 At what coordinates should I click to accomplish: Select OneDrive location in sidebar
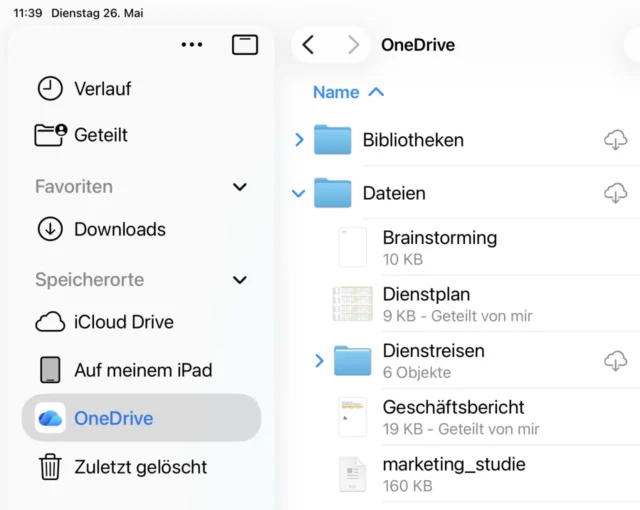[141, 418]
